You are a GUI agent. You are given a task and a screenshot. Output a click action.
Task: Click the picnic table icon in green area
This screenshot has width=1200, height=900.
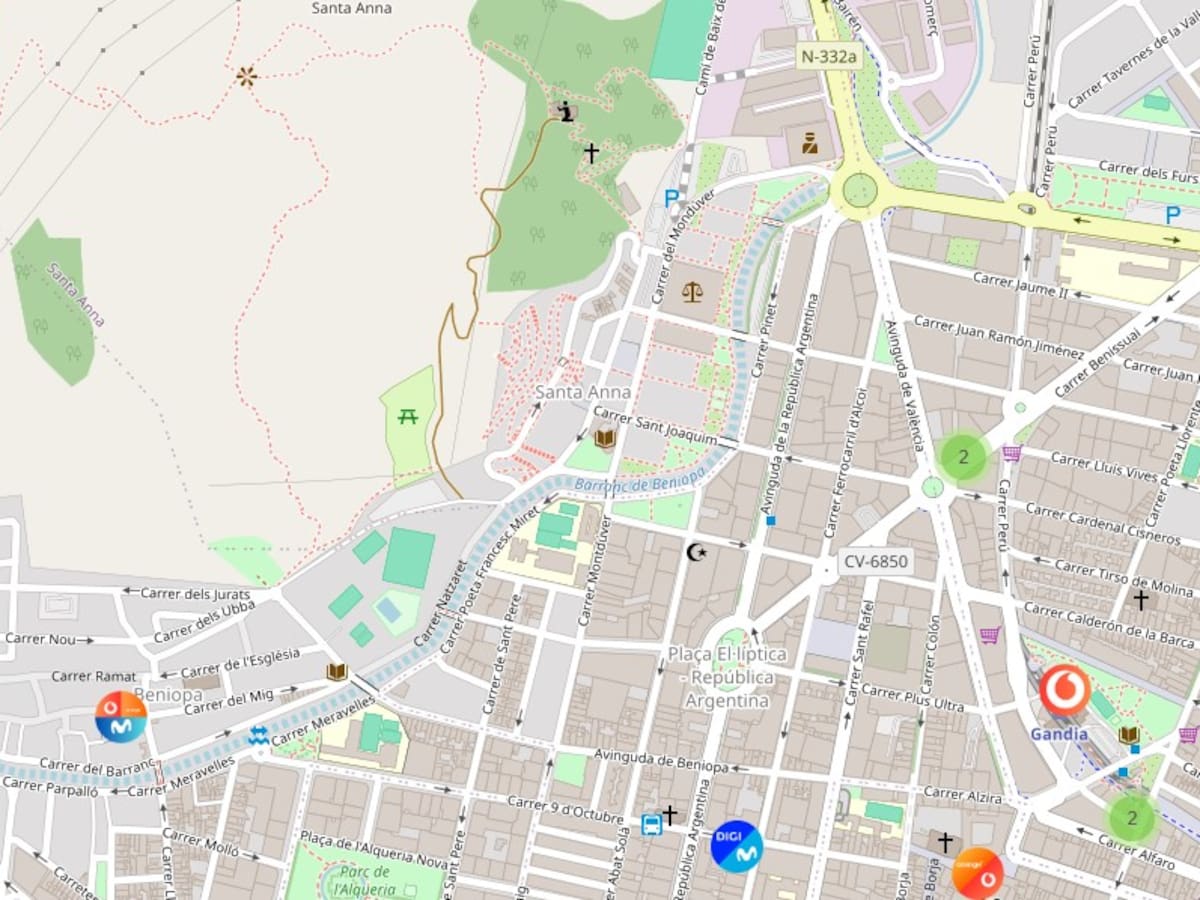point(408,416)
